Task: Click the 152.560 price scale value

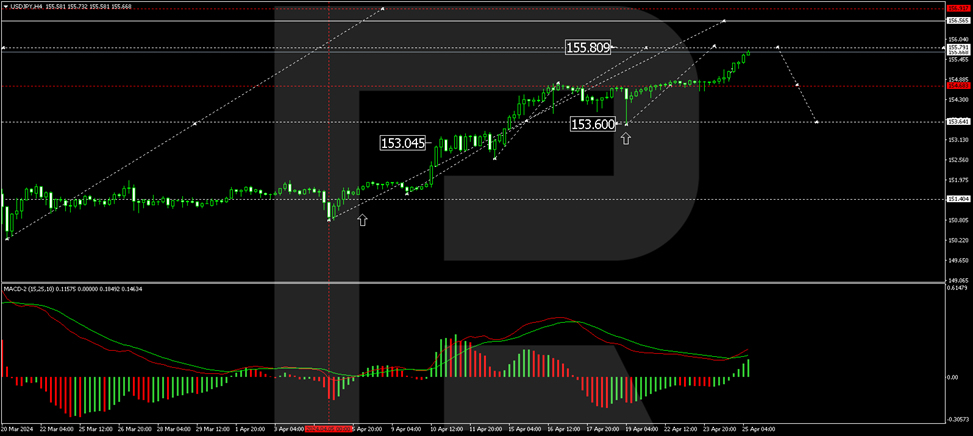Action: pyautogui.click(x=959, y=160)
